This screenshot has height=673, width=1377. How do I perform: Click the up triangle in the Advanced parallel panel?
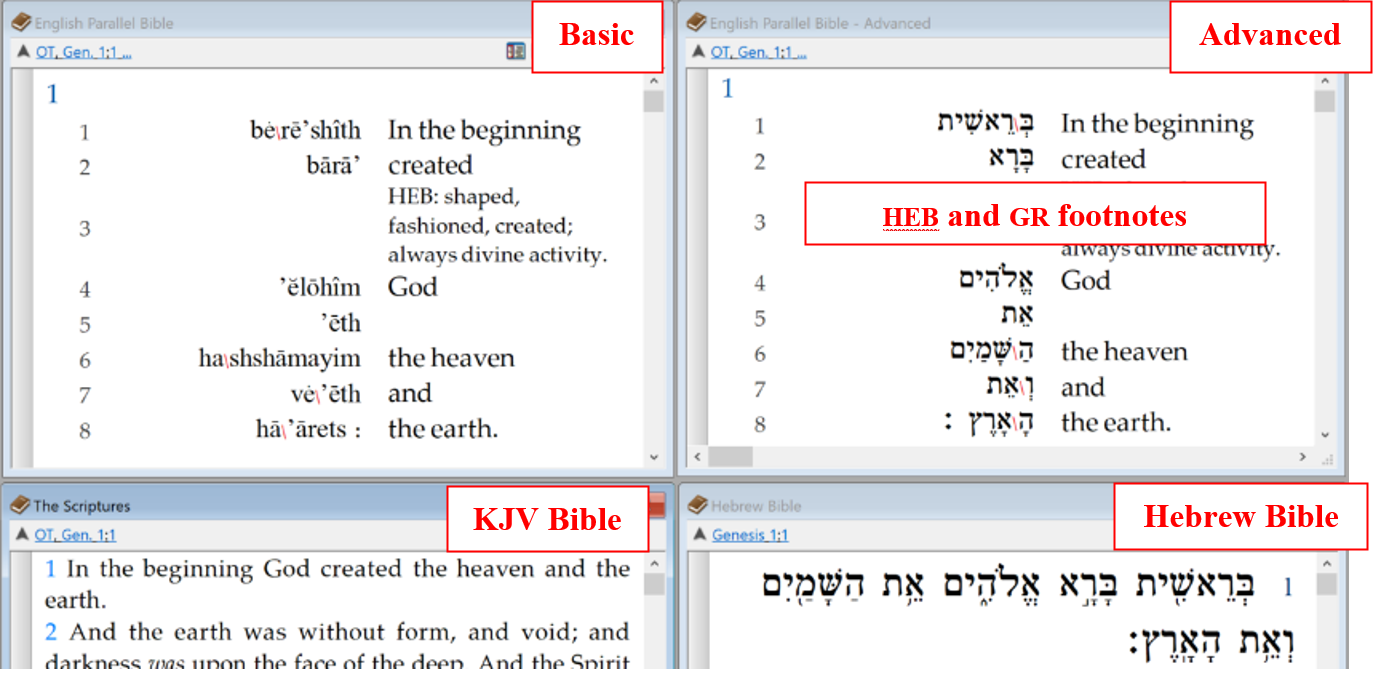697,52
